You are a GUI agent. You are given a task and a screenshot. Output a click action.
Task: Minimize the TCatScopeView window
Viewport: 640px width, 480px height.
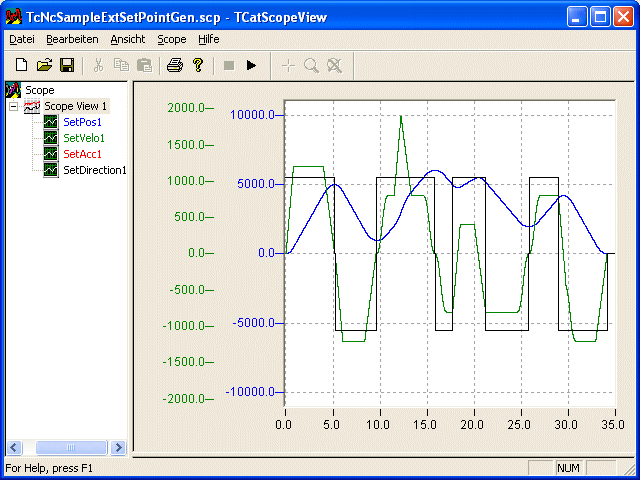[577, 17]
